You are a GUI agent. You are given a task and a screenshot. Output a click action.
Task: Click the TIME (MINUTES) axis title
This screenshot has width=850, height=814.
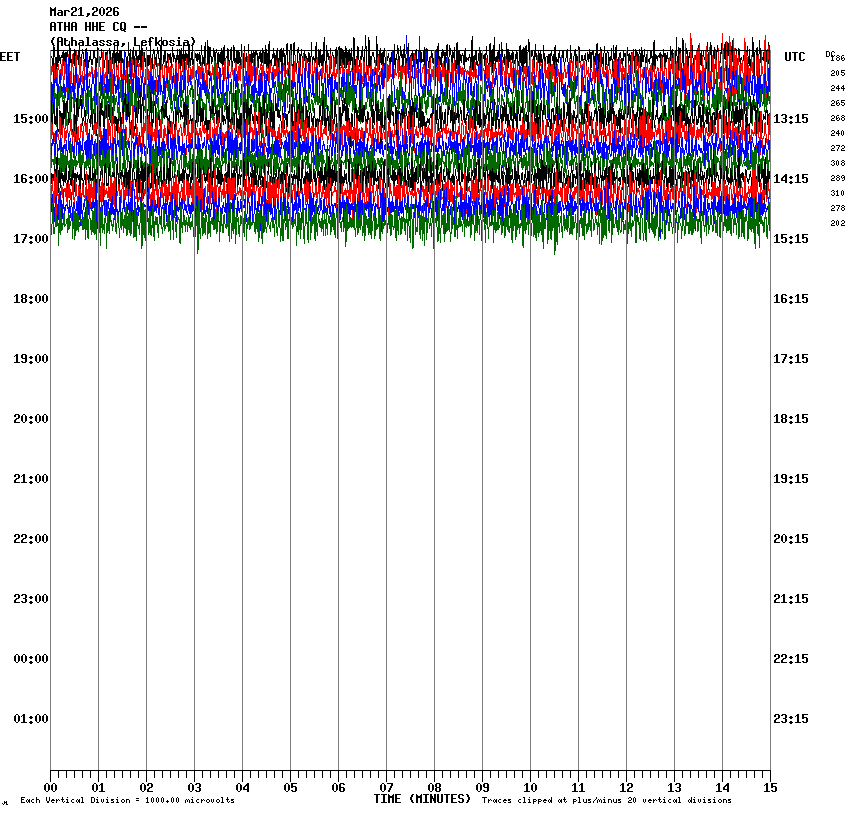tap(422, 799)
